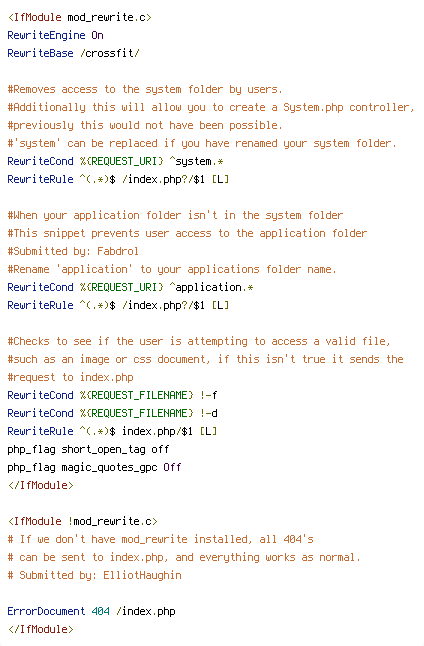The width and height of the screenshot is (424, 646).
Task: Click the IfModule !mod_rewrite.c opening tag
Action: [82, 522]
